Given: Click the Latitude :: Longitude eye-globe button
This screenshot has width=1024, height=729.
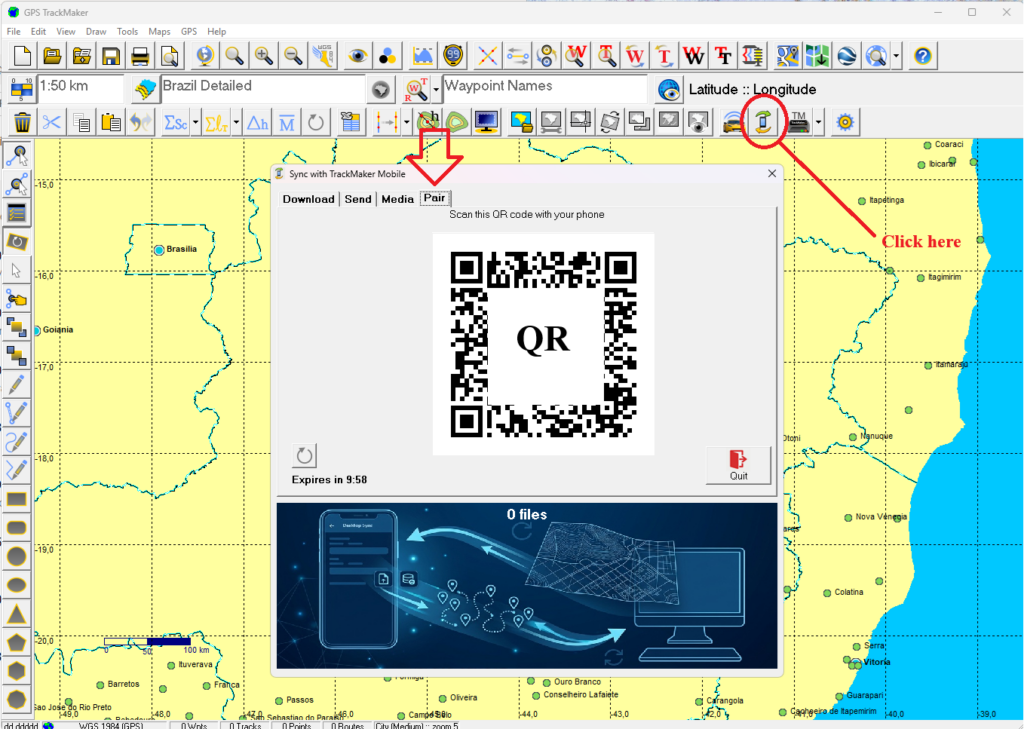Looking at the screenshot, I should pos(669,90).
